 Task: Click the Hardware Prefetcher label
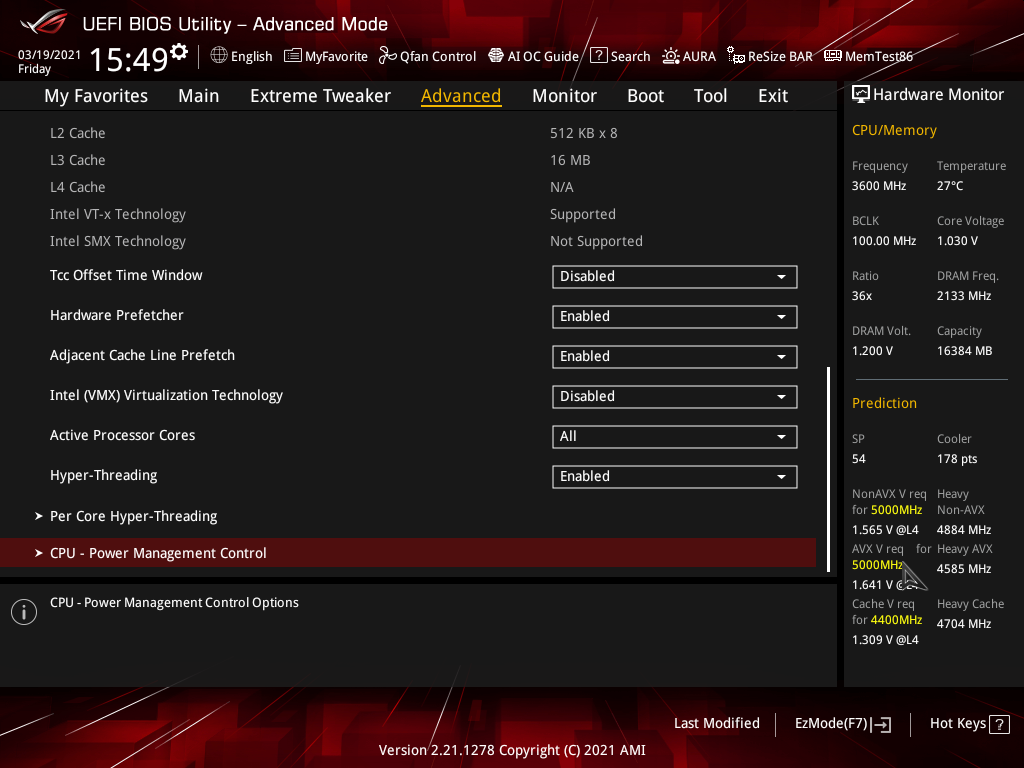click(116, 315)
